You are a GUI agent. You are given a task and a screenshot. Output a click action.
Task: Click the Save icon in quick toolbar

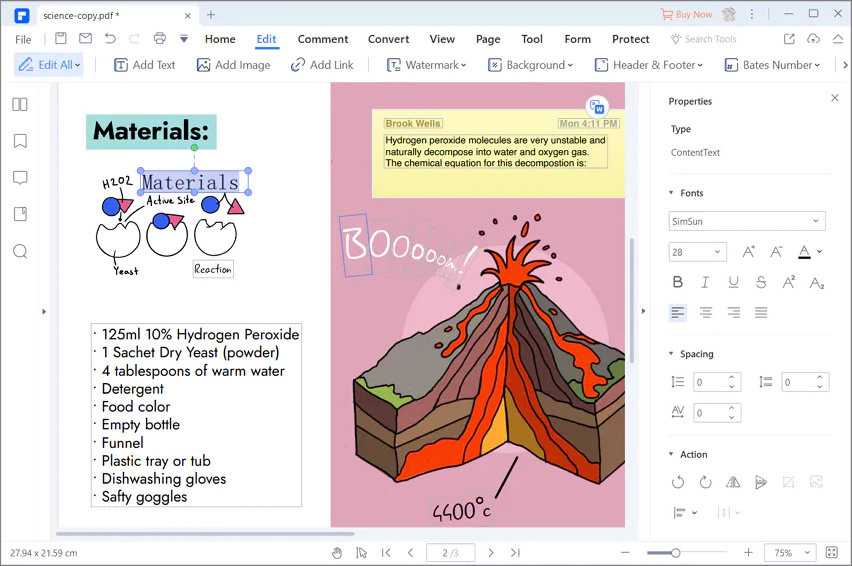(61, 39)
